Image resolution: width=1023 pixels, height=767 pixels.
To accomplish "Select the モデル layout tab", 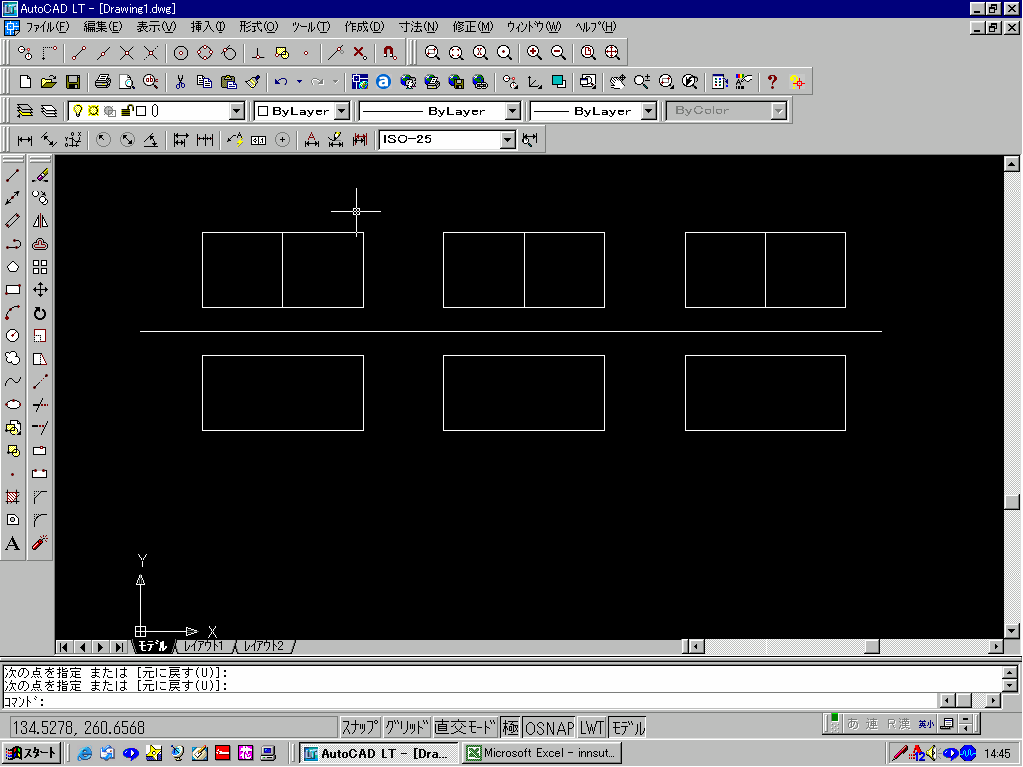I will [x=153, y=646].
